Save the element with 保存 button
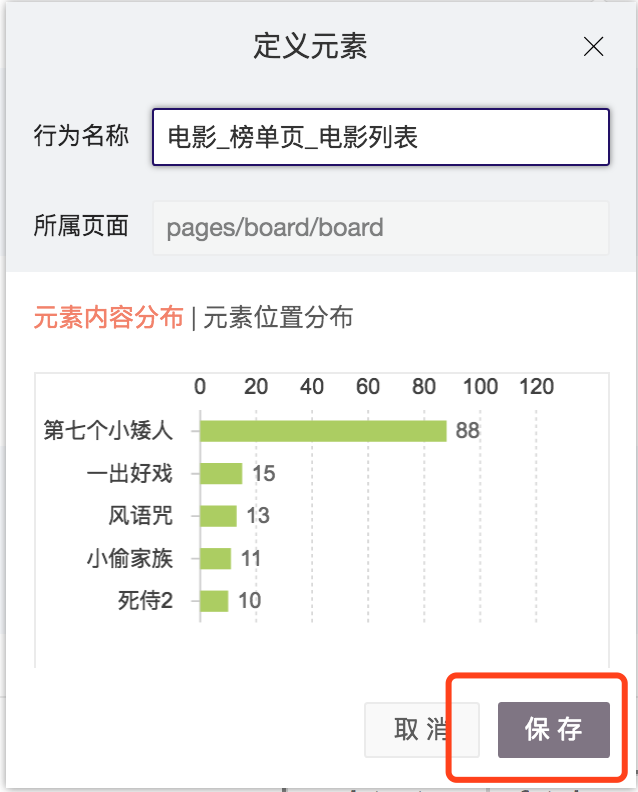This screenshot has height=792, width=638. pos(554,729)
